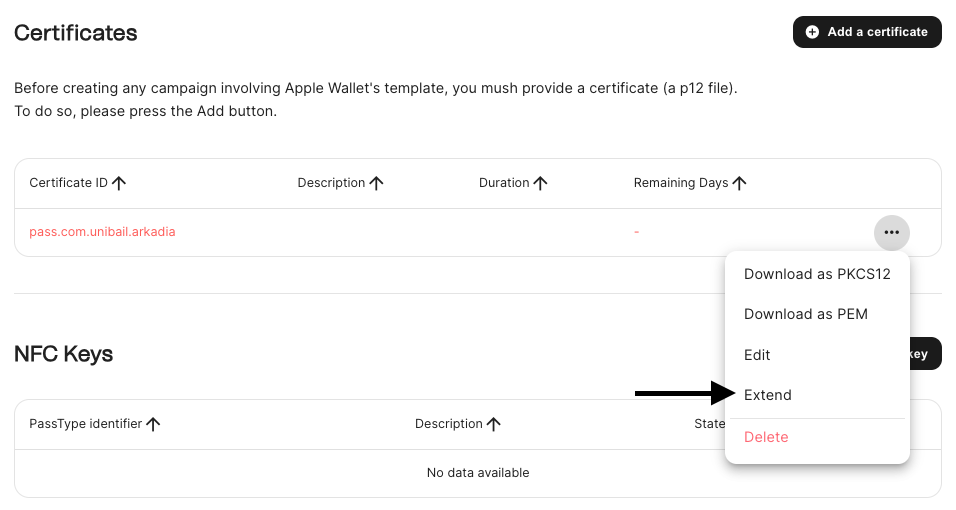Sort certificates by Duration arrow

[541, 183]
